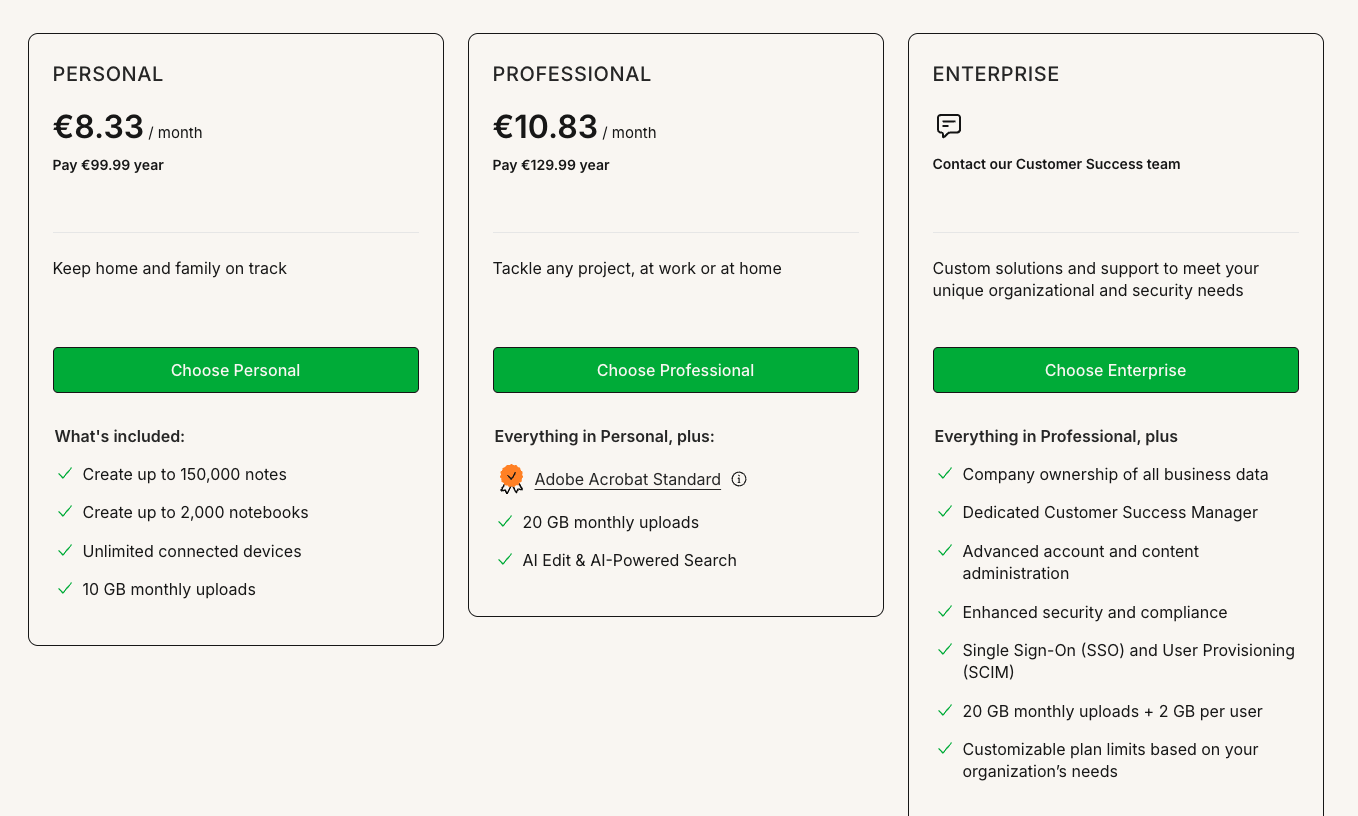
Task: Click checkmark beside AI Edit & AI-Powered Search
Action: point(505,560)
